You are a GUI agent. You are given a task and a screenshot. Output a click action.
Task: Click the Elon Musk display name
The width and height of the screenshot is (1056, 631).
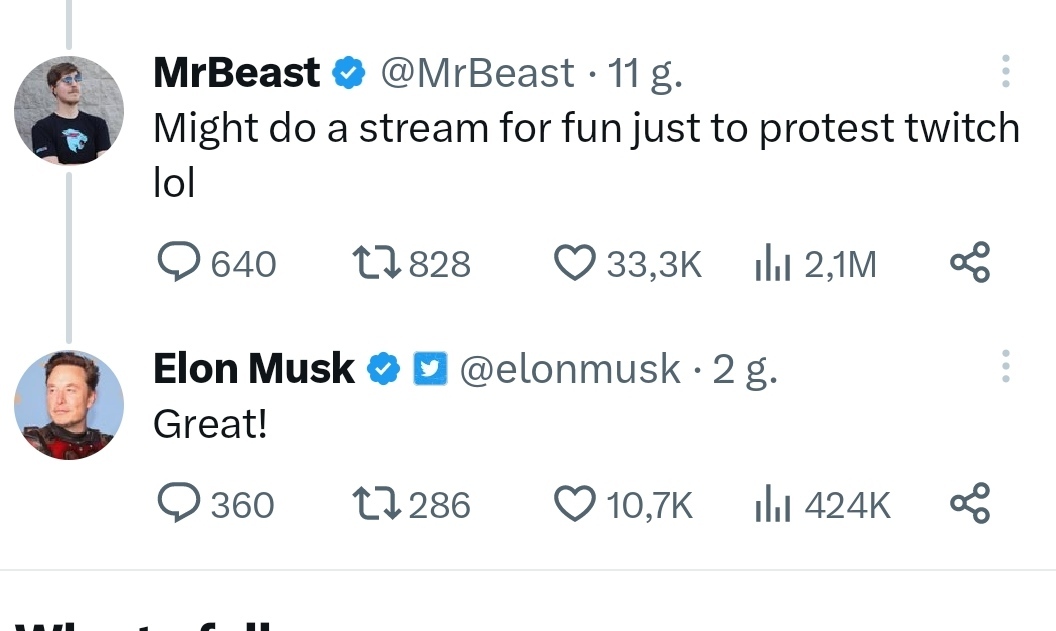(x=253, y=369)
